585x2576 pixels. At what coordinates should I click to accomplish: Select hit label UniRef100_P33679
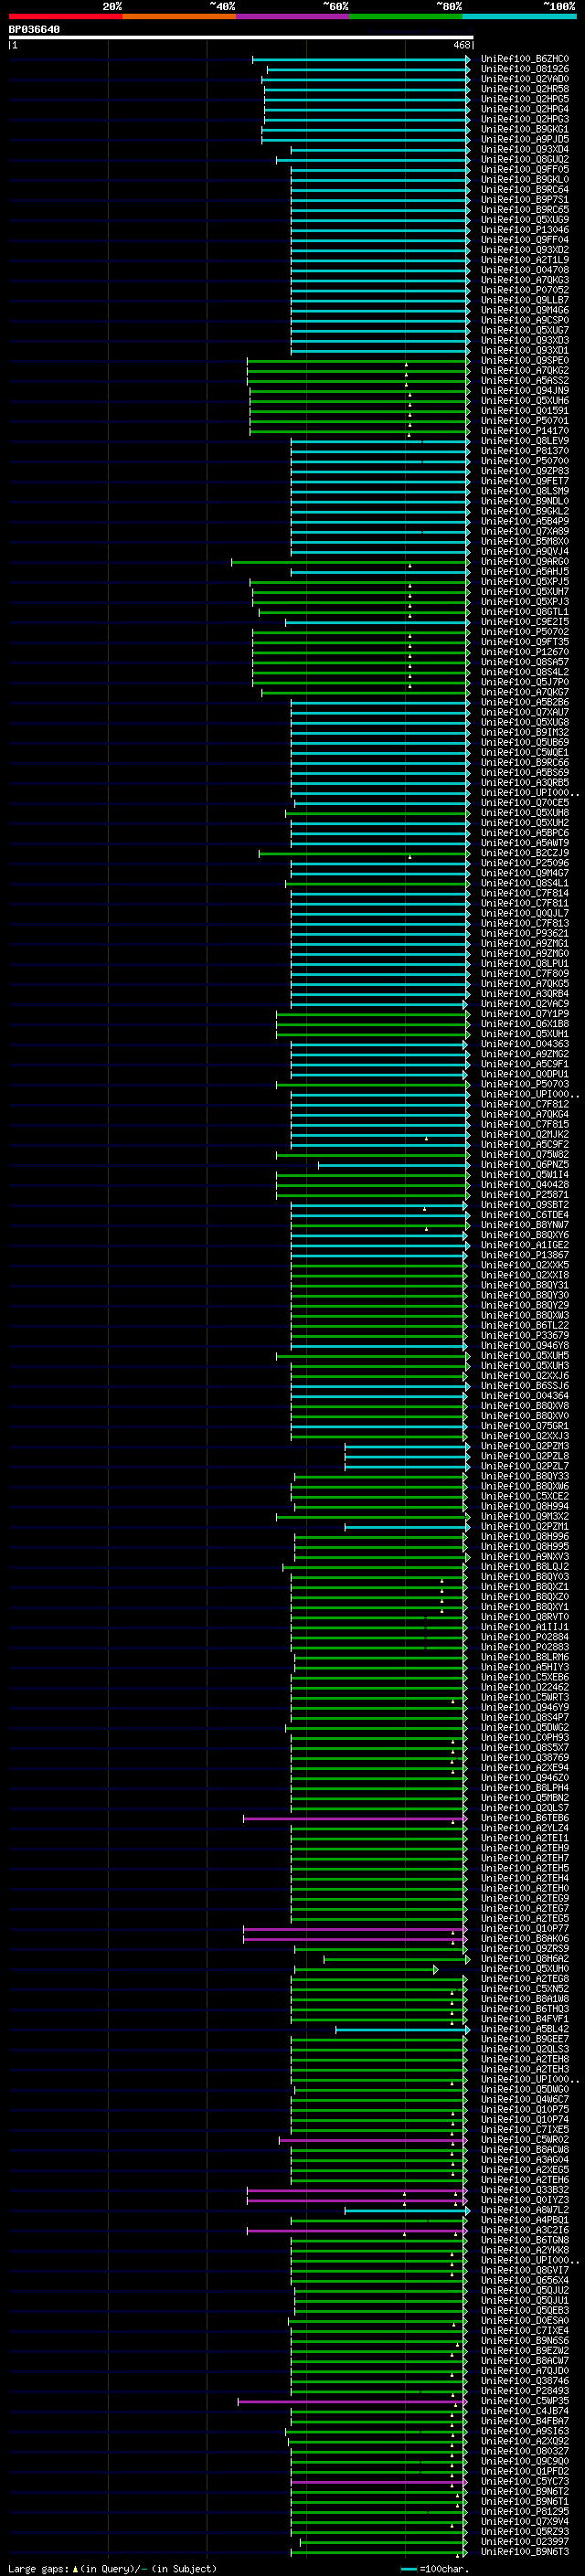click(x=525, y=1336)
